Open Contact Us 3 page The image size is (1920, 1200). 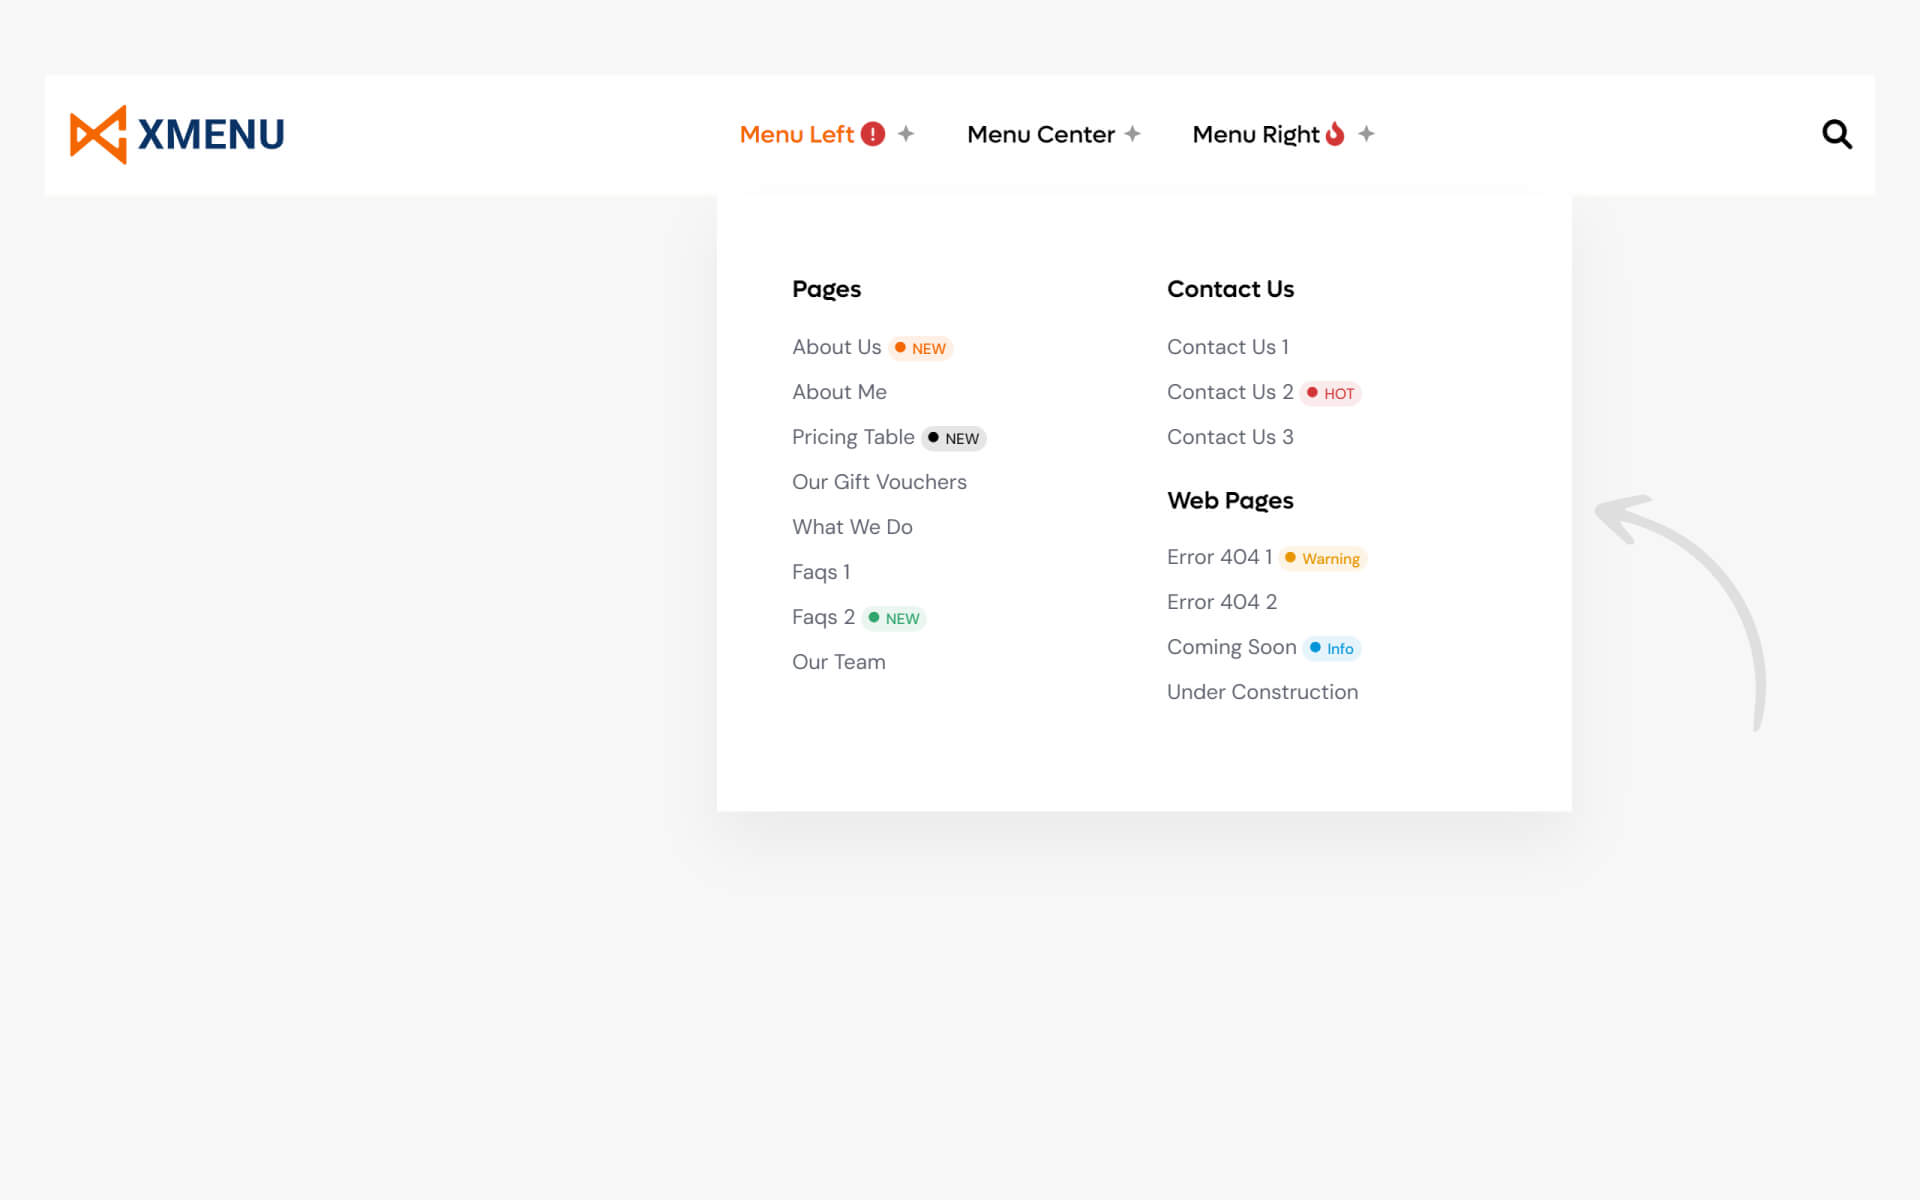coord(1230,437)
